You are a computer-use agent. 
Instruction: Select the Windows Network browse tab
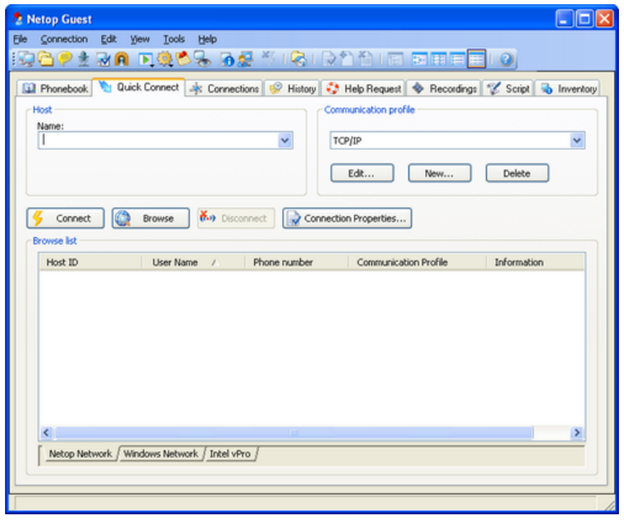[160, 454]
